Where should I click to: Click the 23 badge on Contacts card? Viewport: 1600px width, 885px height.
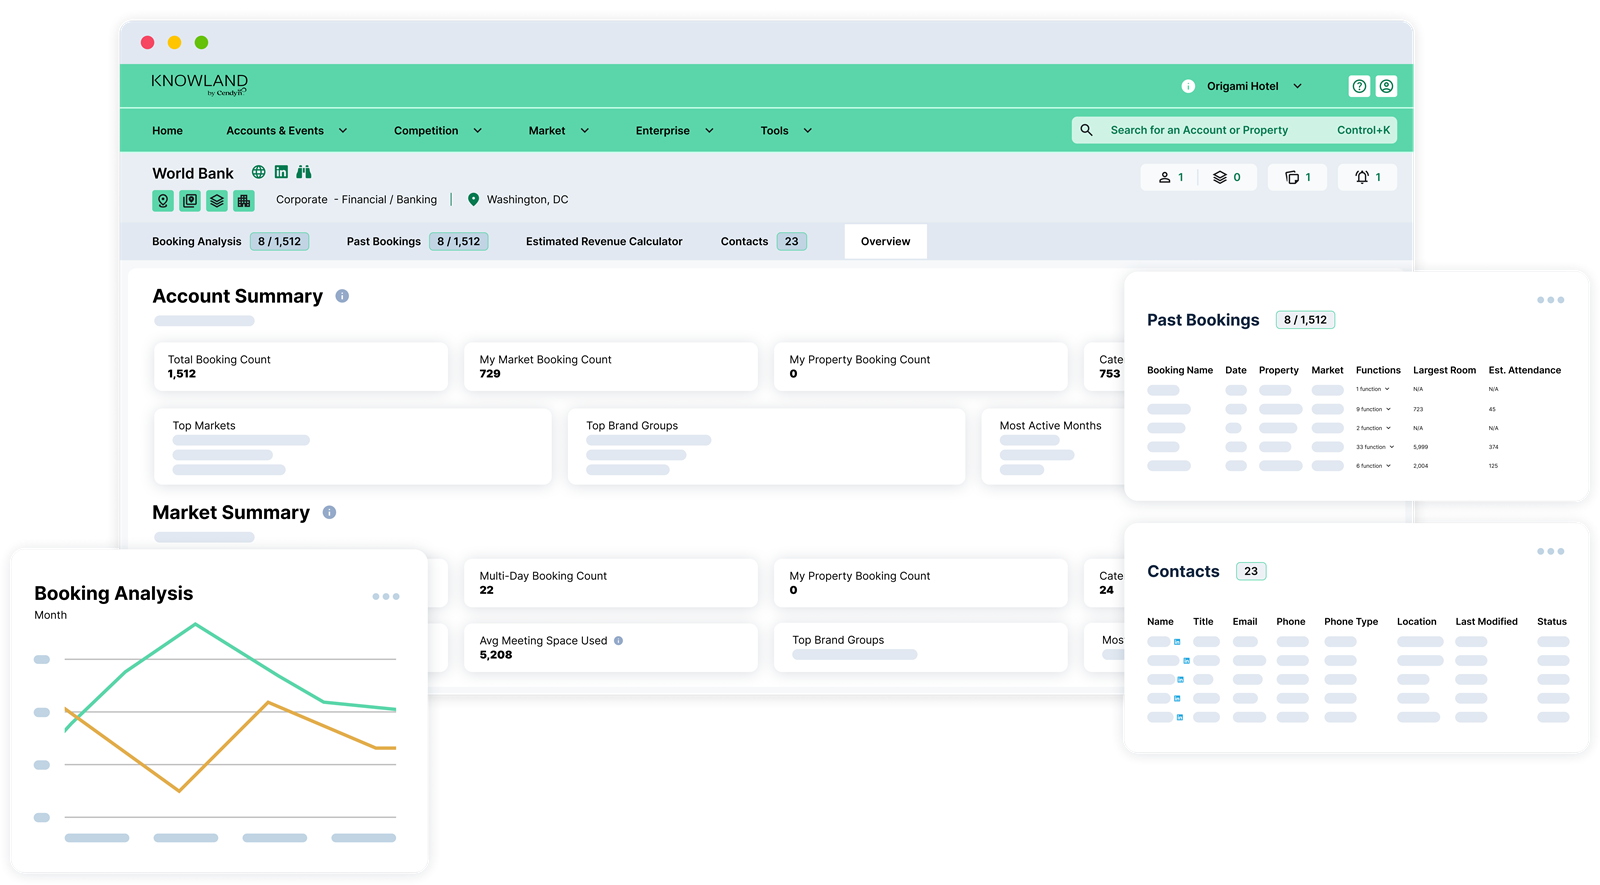1251,572
